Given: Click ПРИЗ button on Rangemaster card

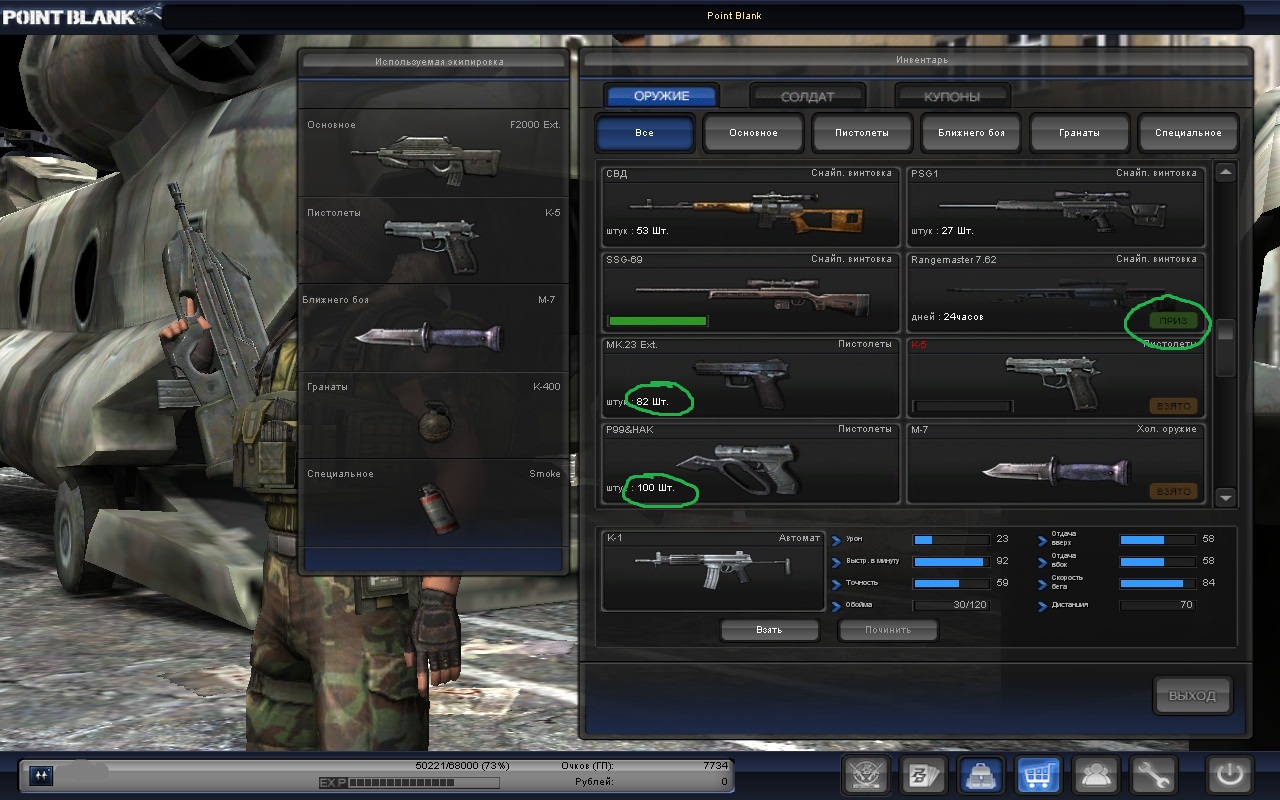Looking at the screenshot, I should (1173, 321).
